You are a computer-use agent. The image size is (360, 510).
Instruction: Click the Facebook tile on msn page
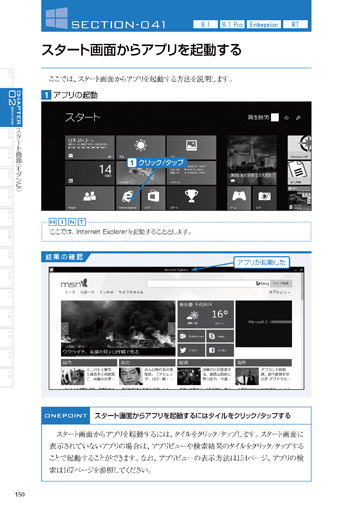pyautogui.click(x=220, y=350)
